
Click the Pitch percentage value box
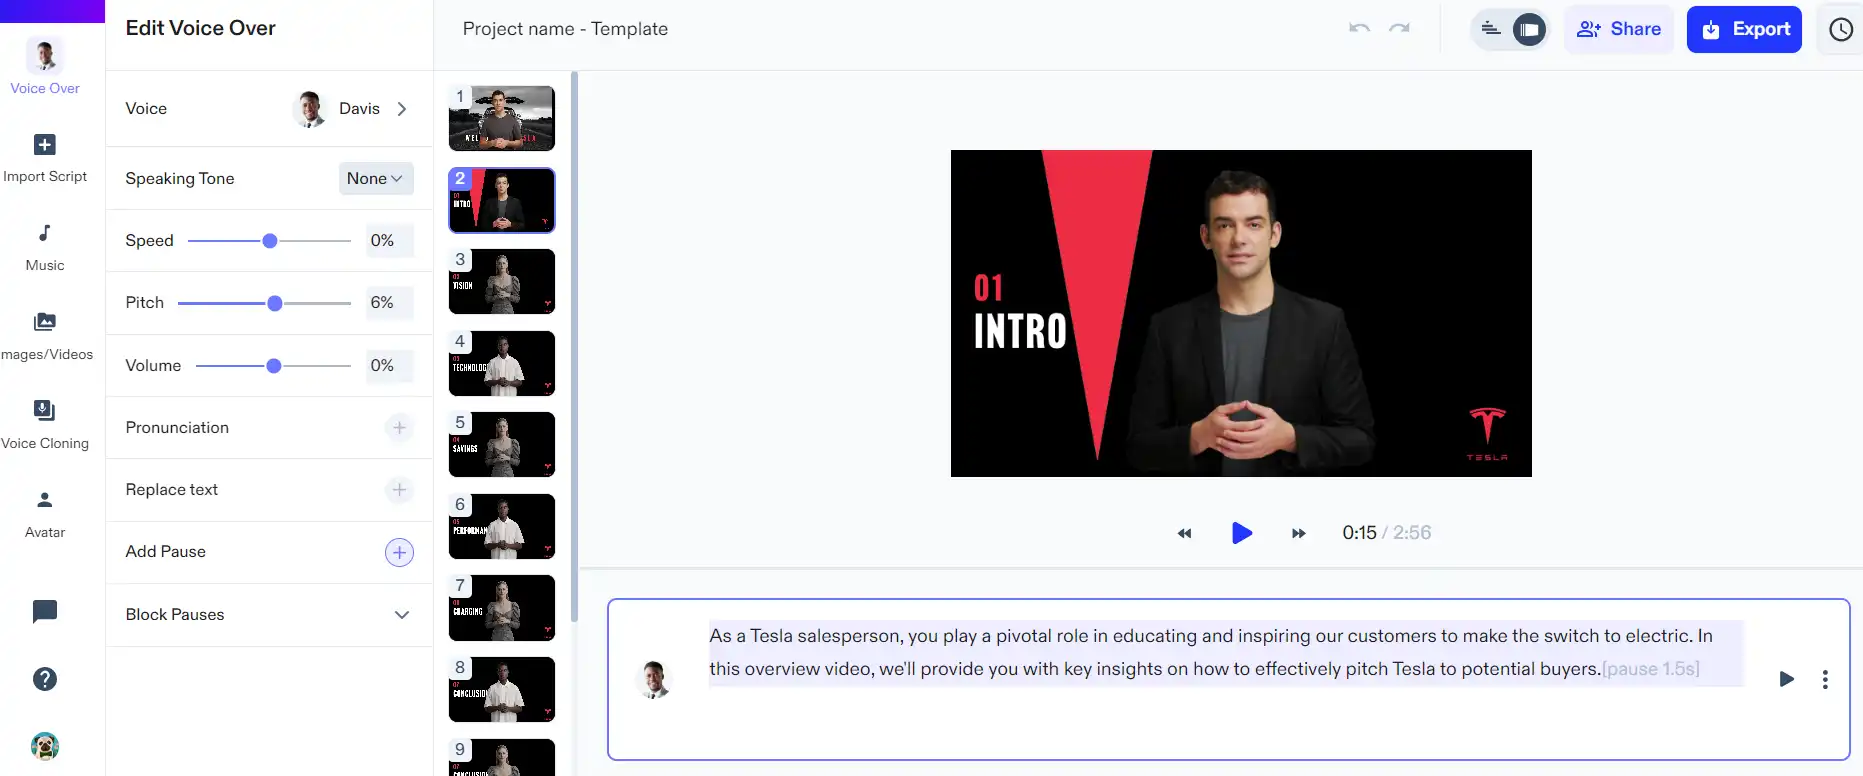389,303
